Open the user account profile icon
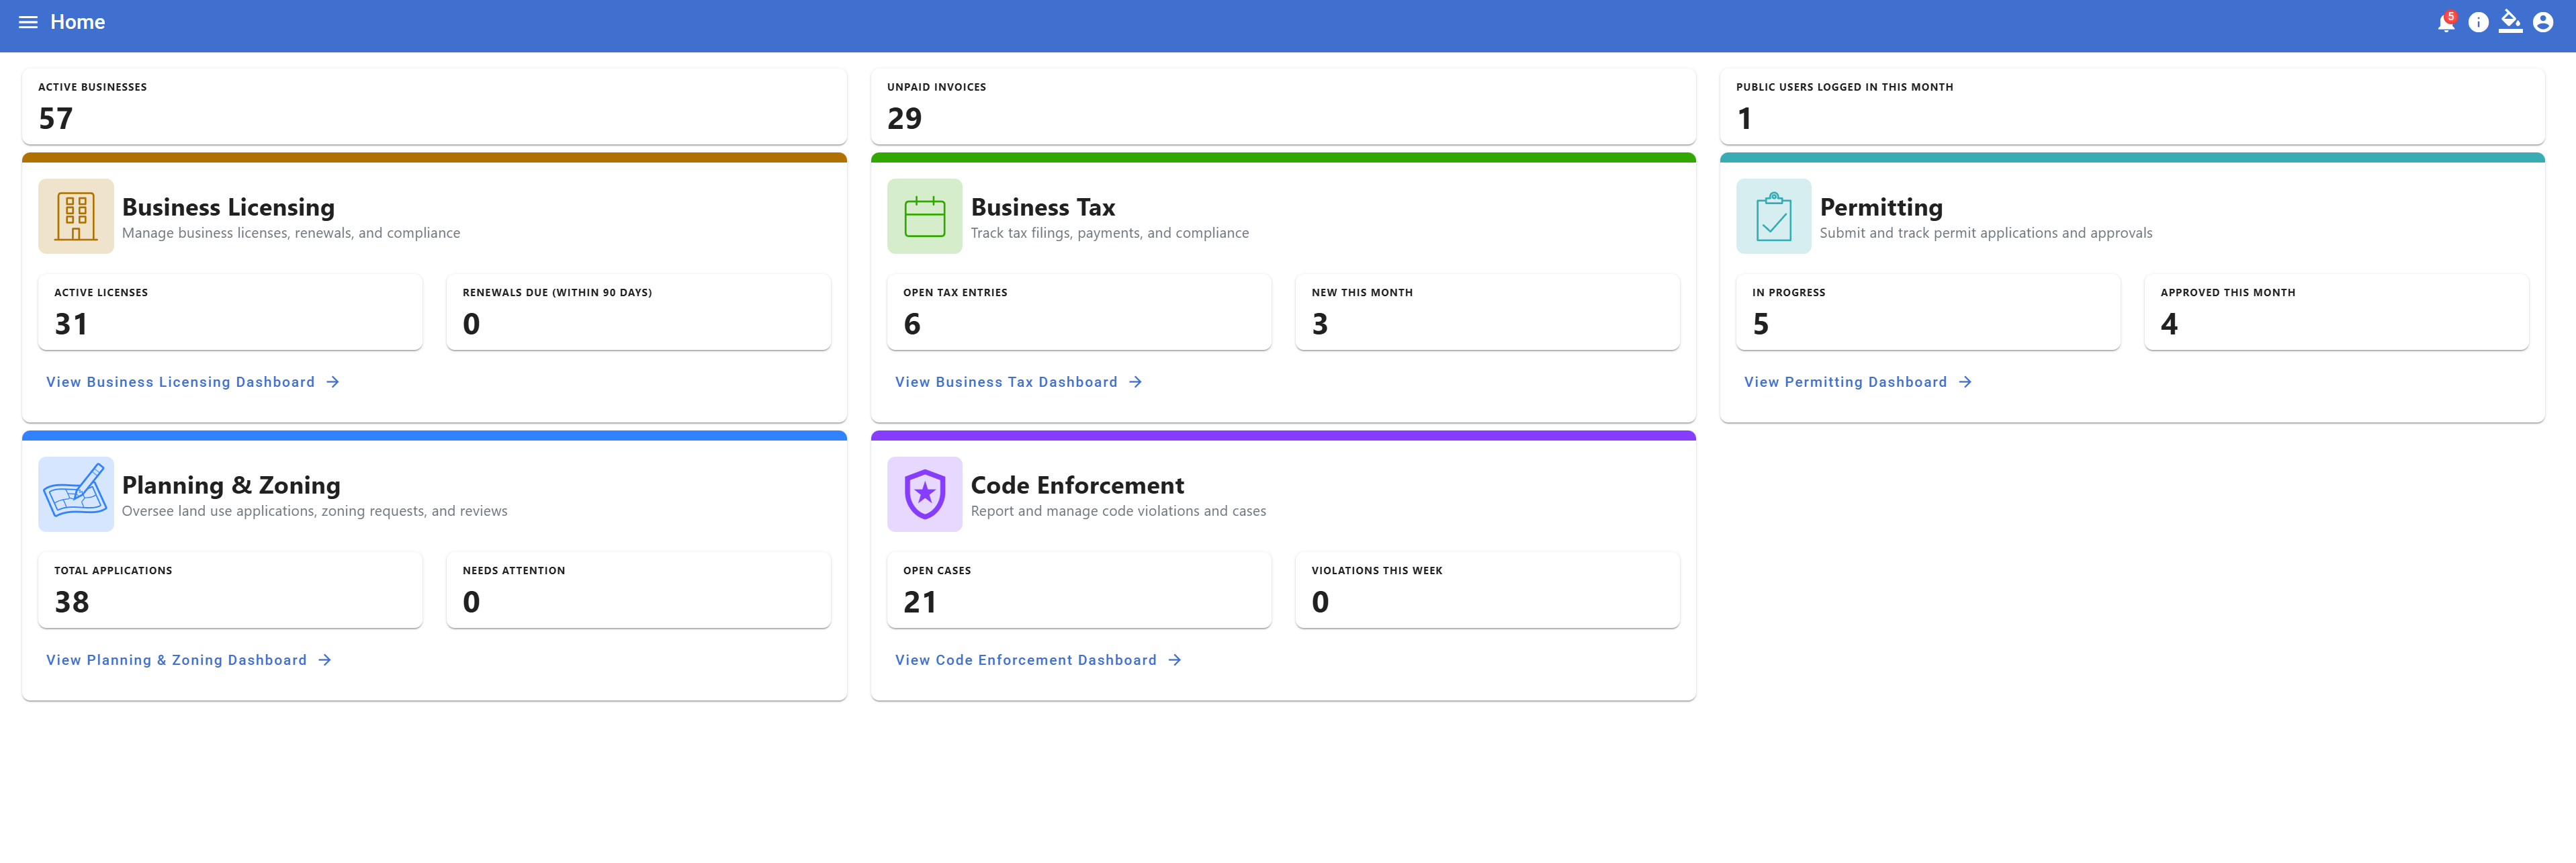Screen dimensions: 2576x863 pyautogui.click(x=2543, y=23)
